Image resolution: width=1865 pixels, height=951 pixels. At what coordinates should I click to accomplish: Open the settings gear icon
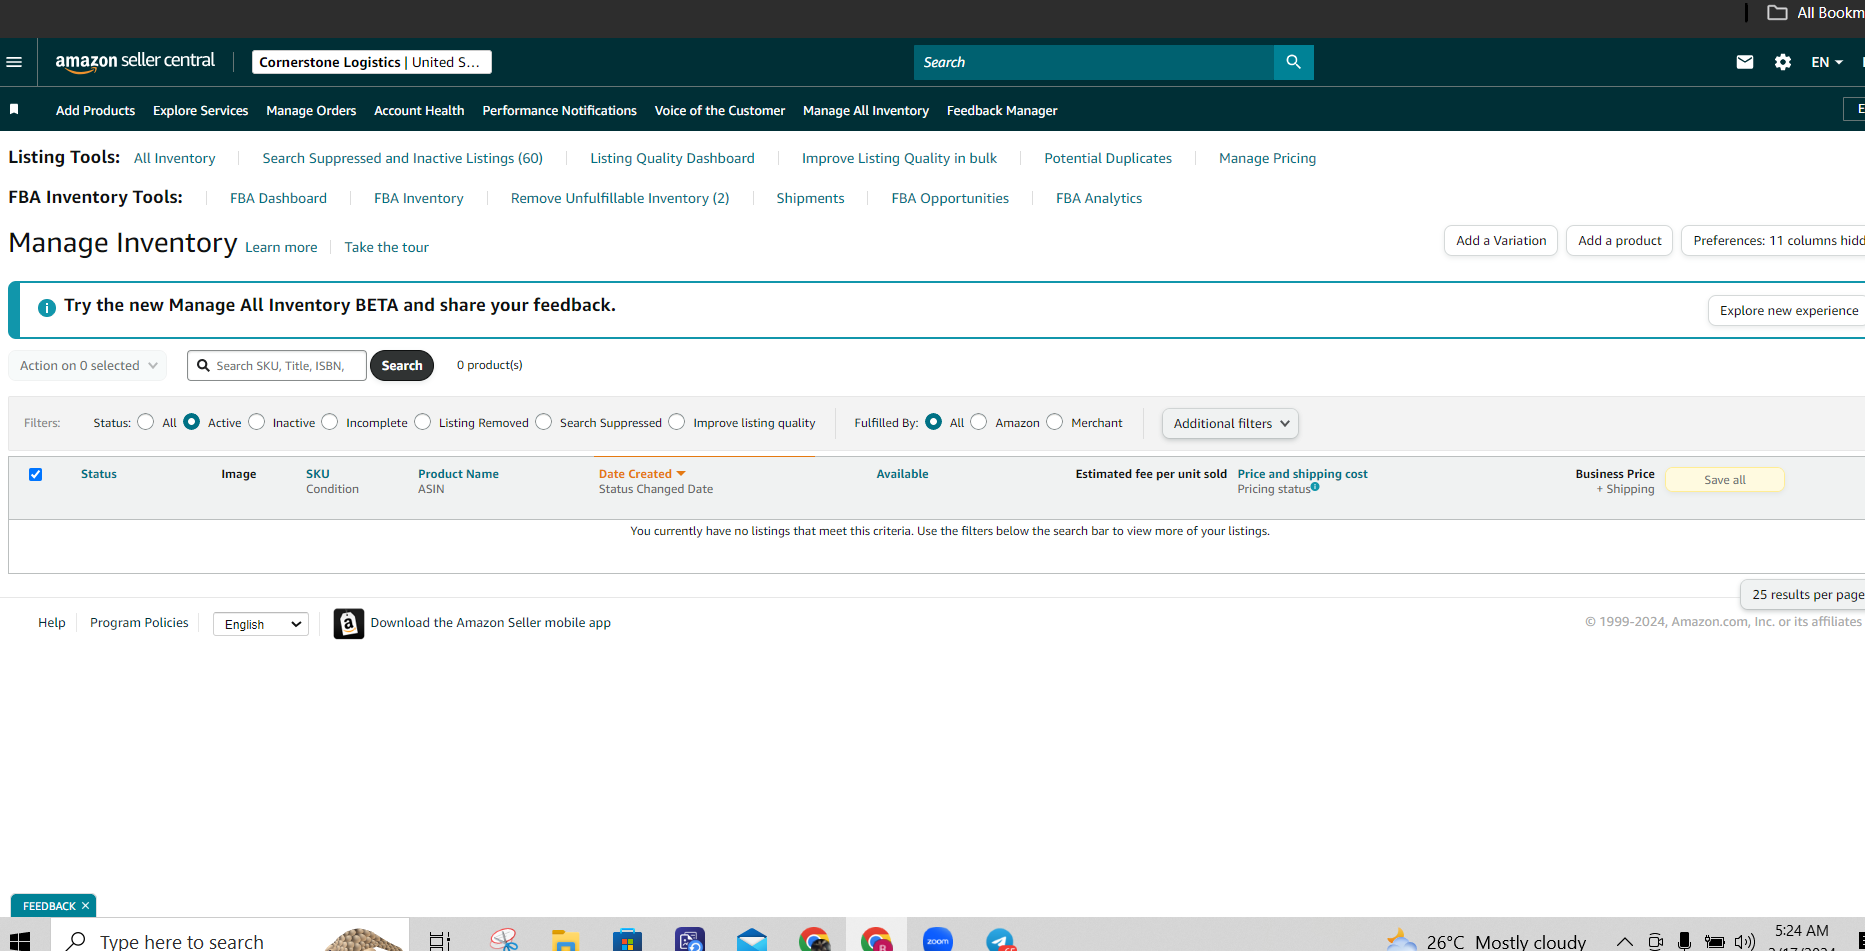point(1783,62)
